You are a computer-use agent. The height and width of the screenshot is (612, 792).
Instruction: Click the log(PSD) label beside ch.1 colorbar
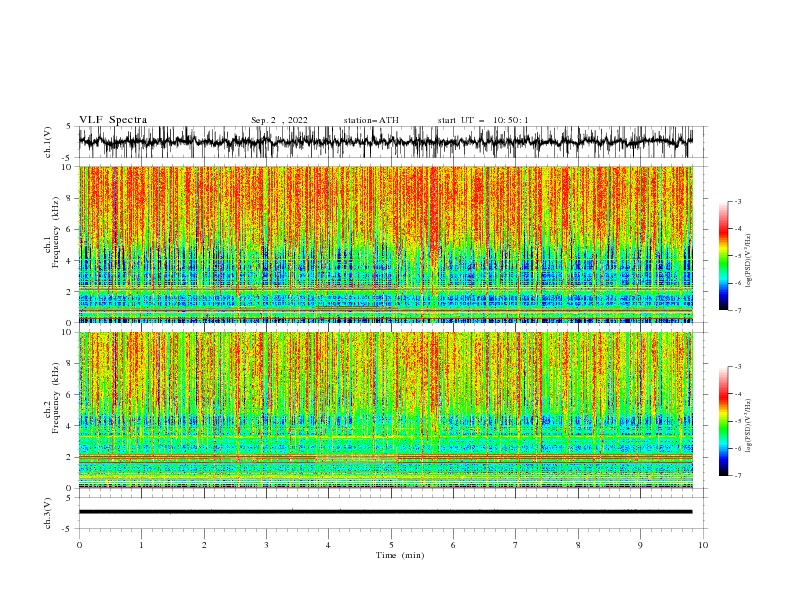pos(749,260)
